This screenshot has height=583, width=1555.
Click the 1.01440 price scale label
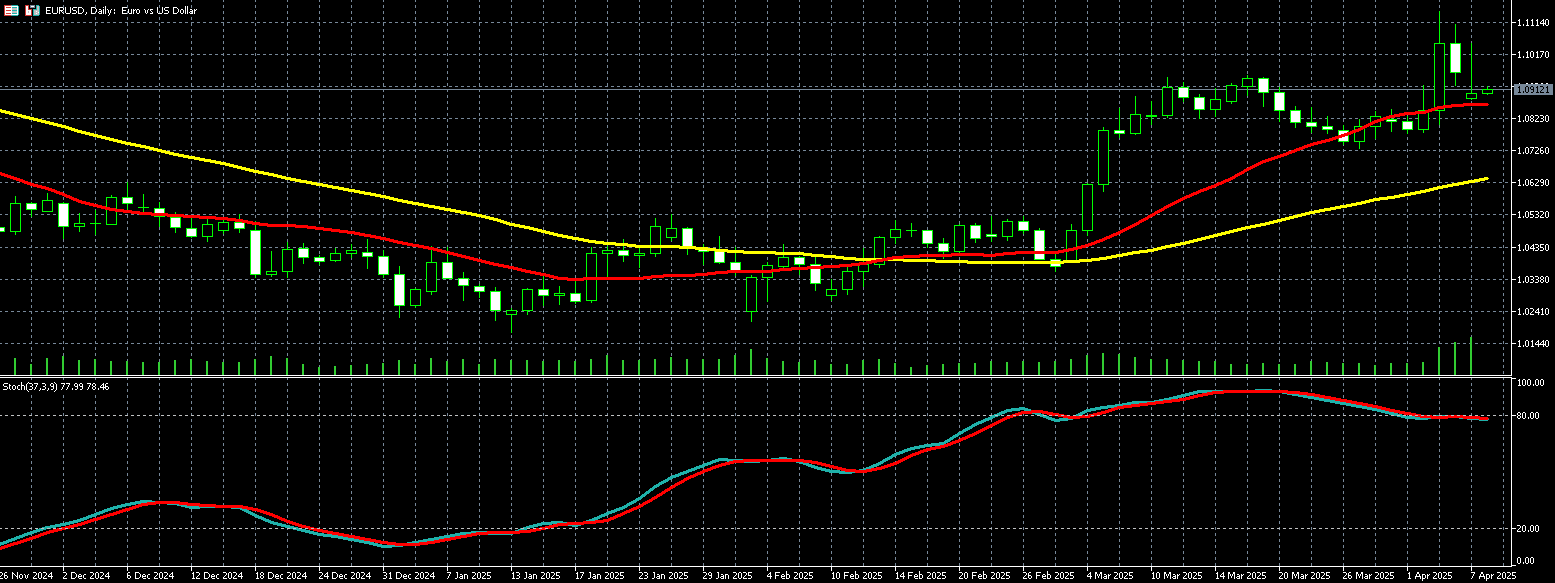(x=1532, y=344)
